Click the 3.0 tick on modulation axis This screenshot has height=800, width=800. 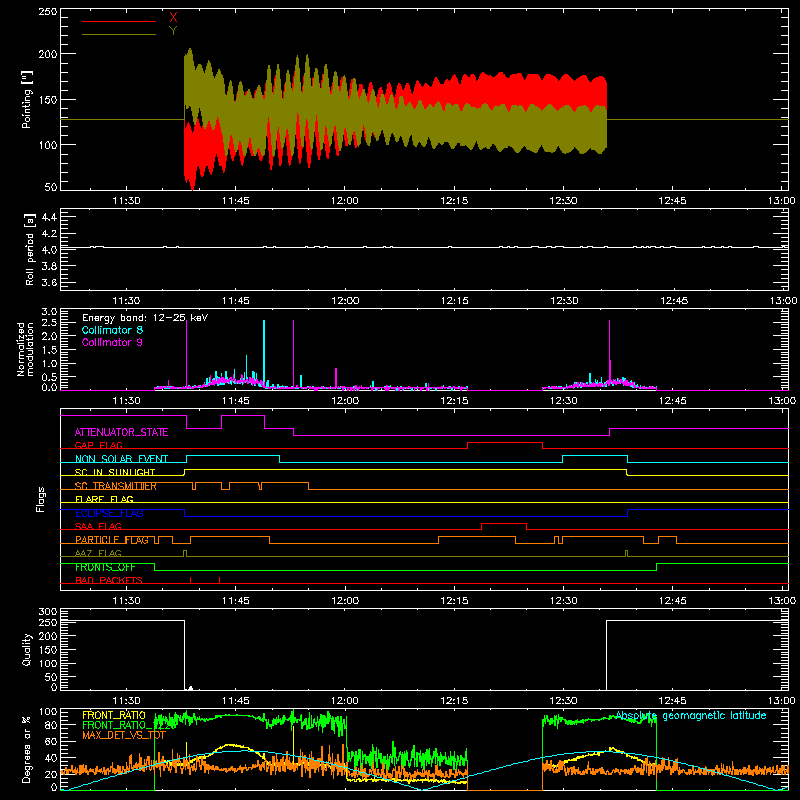(49, 312)
